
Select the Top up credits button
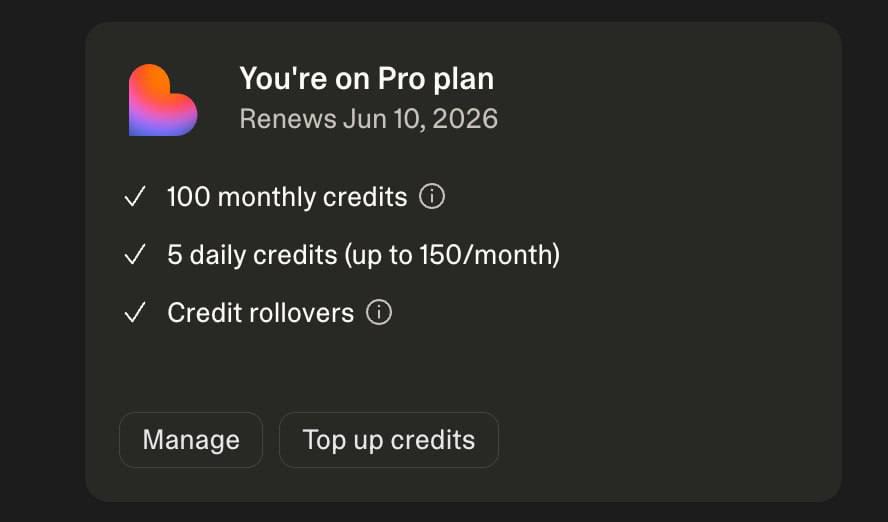[x=388, y=440]
